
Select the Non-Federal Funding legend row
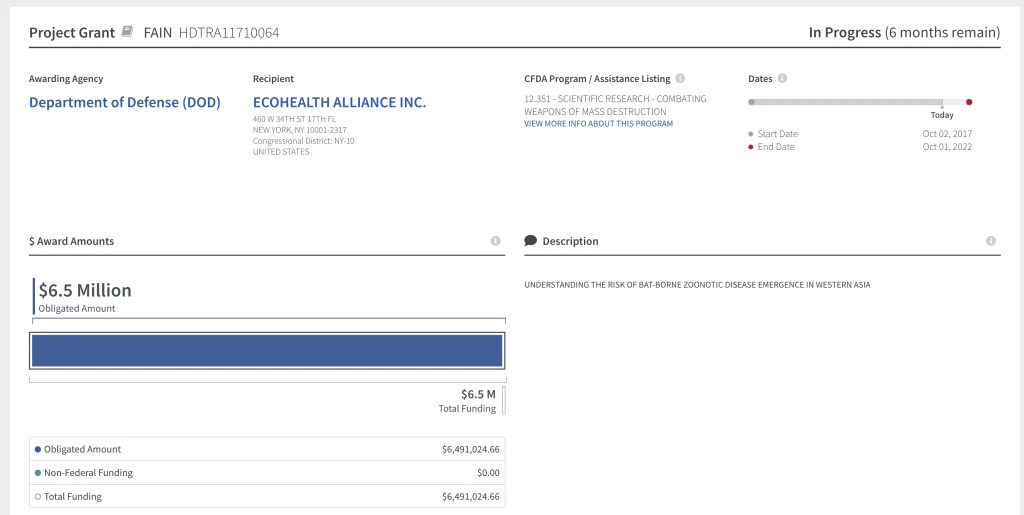pos(267,473)
